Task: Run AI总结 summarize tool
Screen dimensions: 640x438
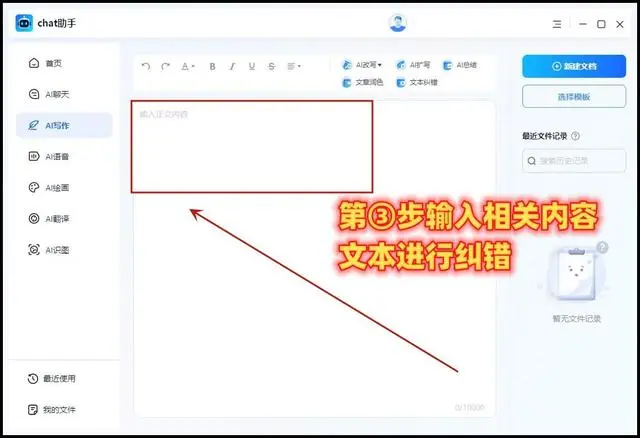Action: point(460,65)
